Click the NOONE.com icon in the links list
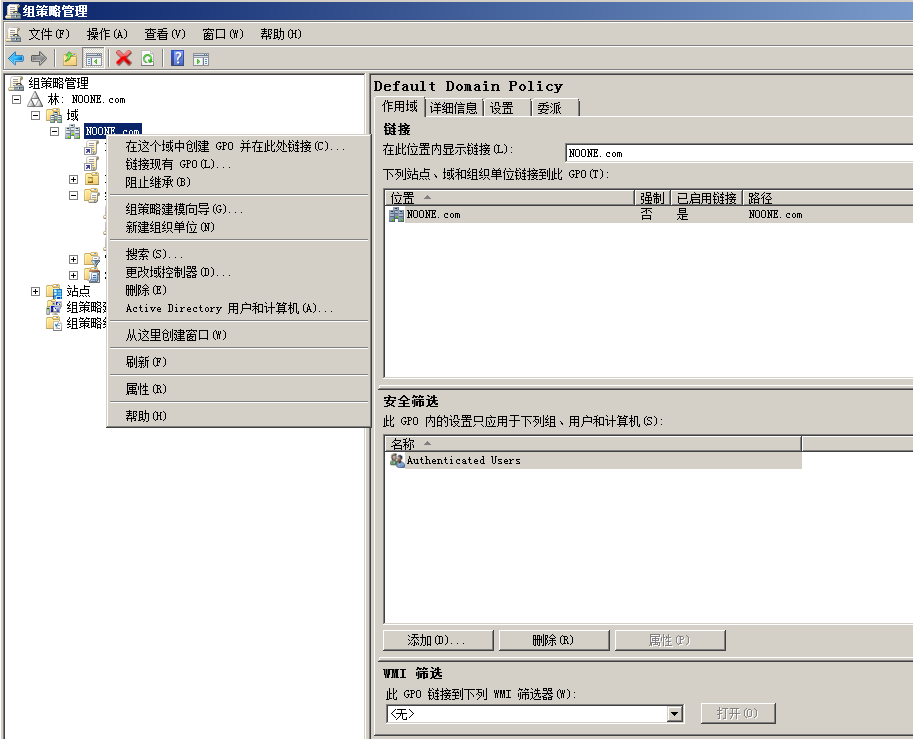This screenshot has height=739, width=913. pyautogui.click(x=397, y=214)
